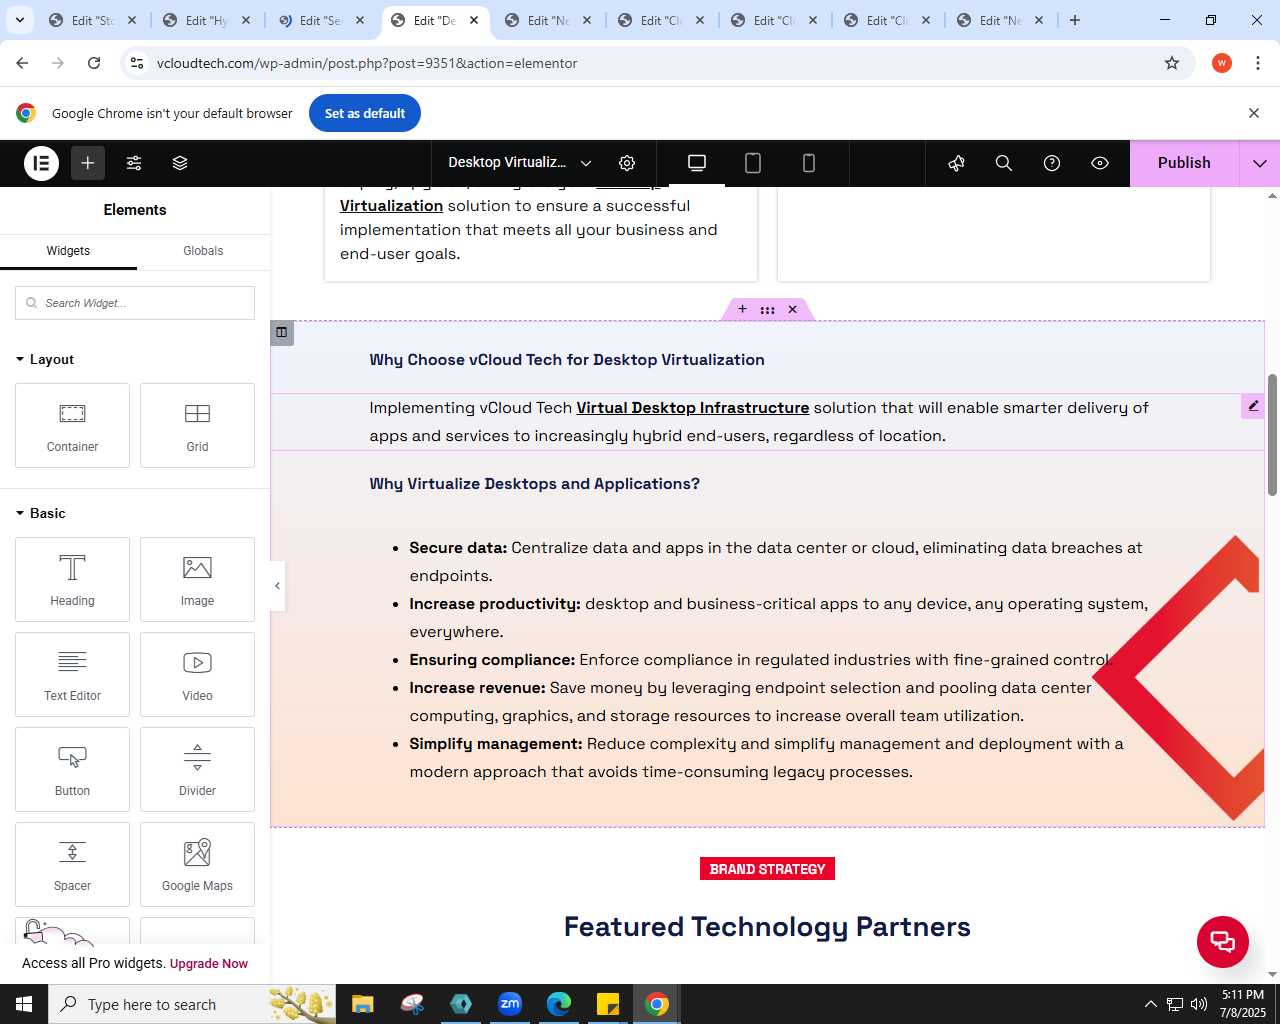The height and width of the screenshot is (1024, 1280).
Task: Open the Desktop Virtualiz... document dropdown
Action: (x=519, y=163)
